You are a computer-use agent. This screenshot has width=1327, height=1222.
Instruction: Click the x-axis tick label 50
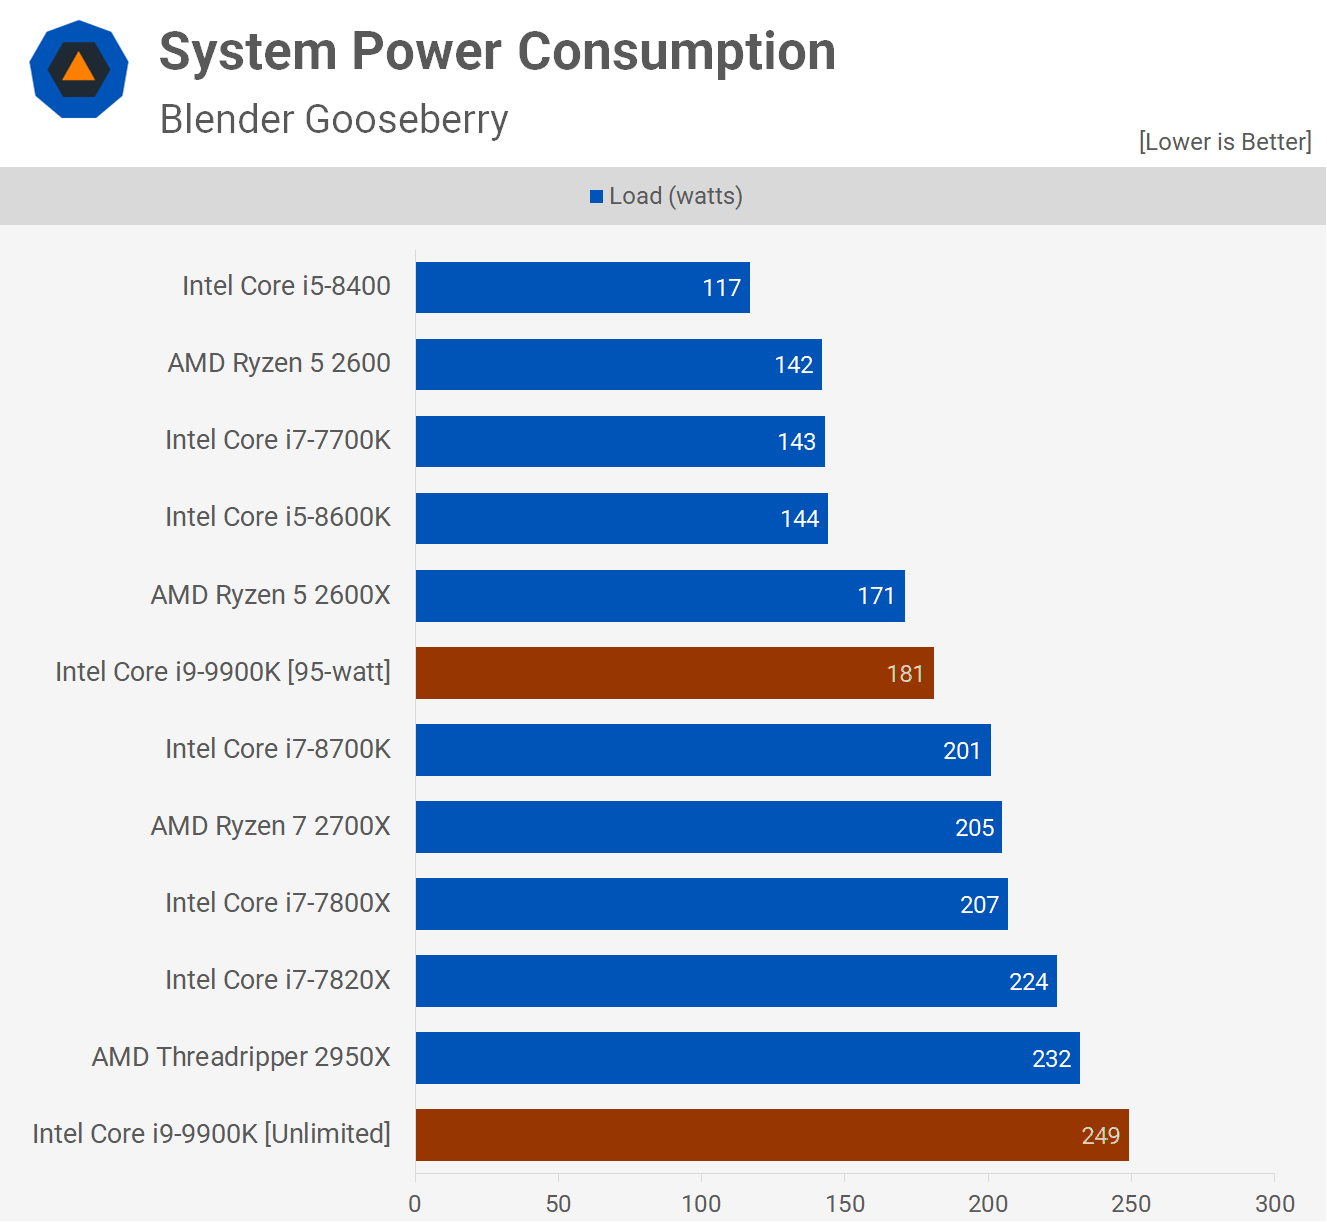click(x=558, y=1204)
